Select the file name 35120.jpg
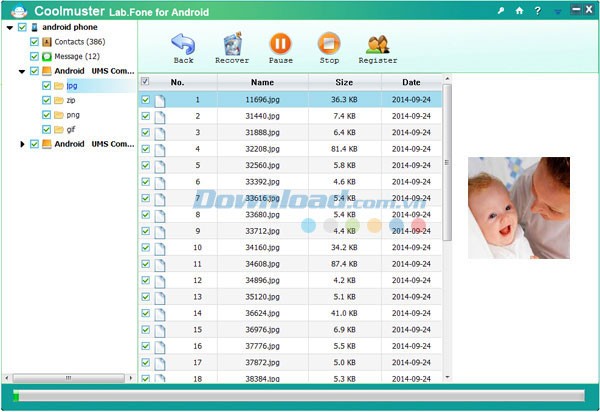Viewport: 600px width, 412px height. [262, 297]
